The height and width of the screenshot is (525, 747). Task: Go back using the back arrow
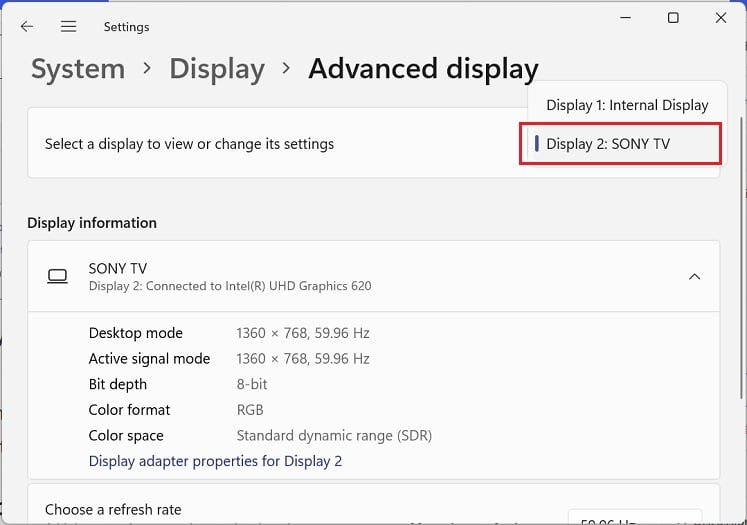pyautogui.click(x=27, y=27)
